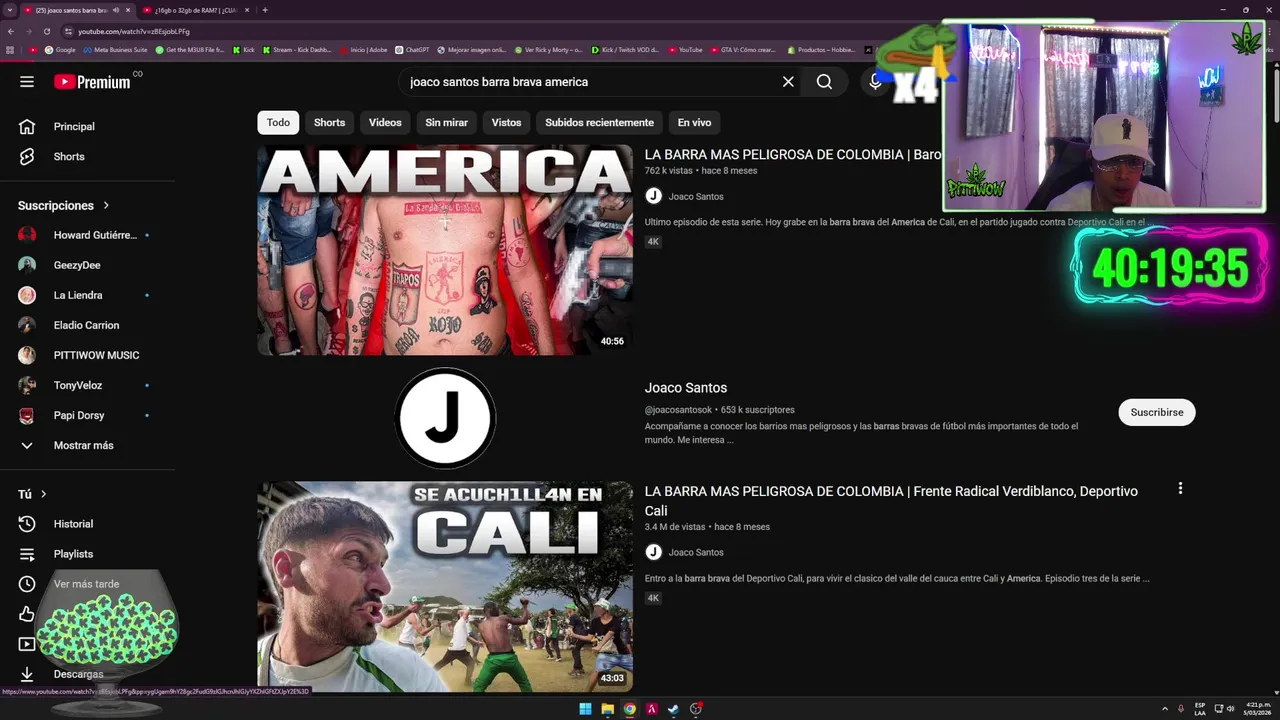This screenshot has height=720, width=1280.
Task: Click the system clock showing 4:21 p.m.
Action: pos(1258,709)
